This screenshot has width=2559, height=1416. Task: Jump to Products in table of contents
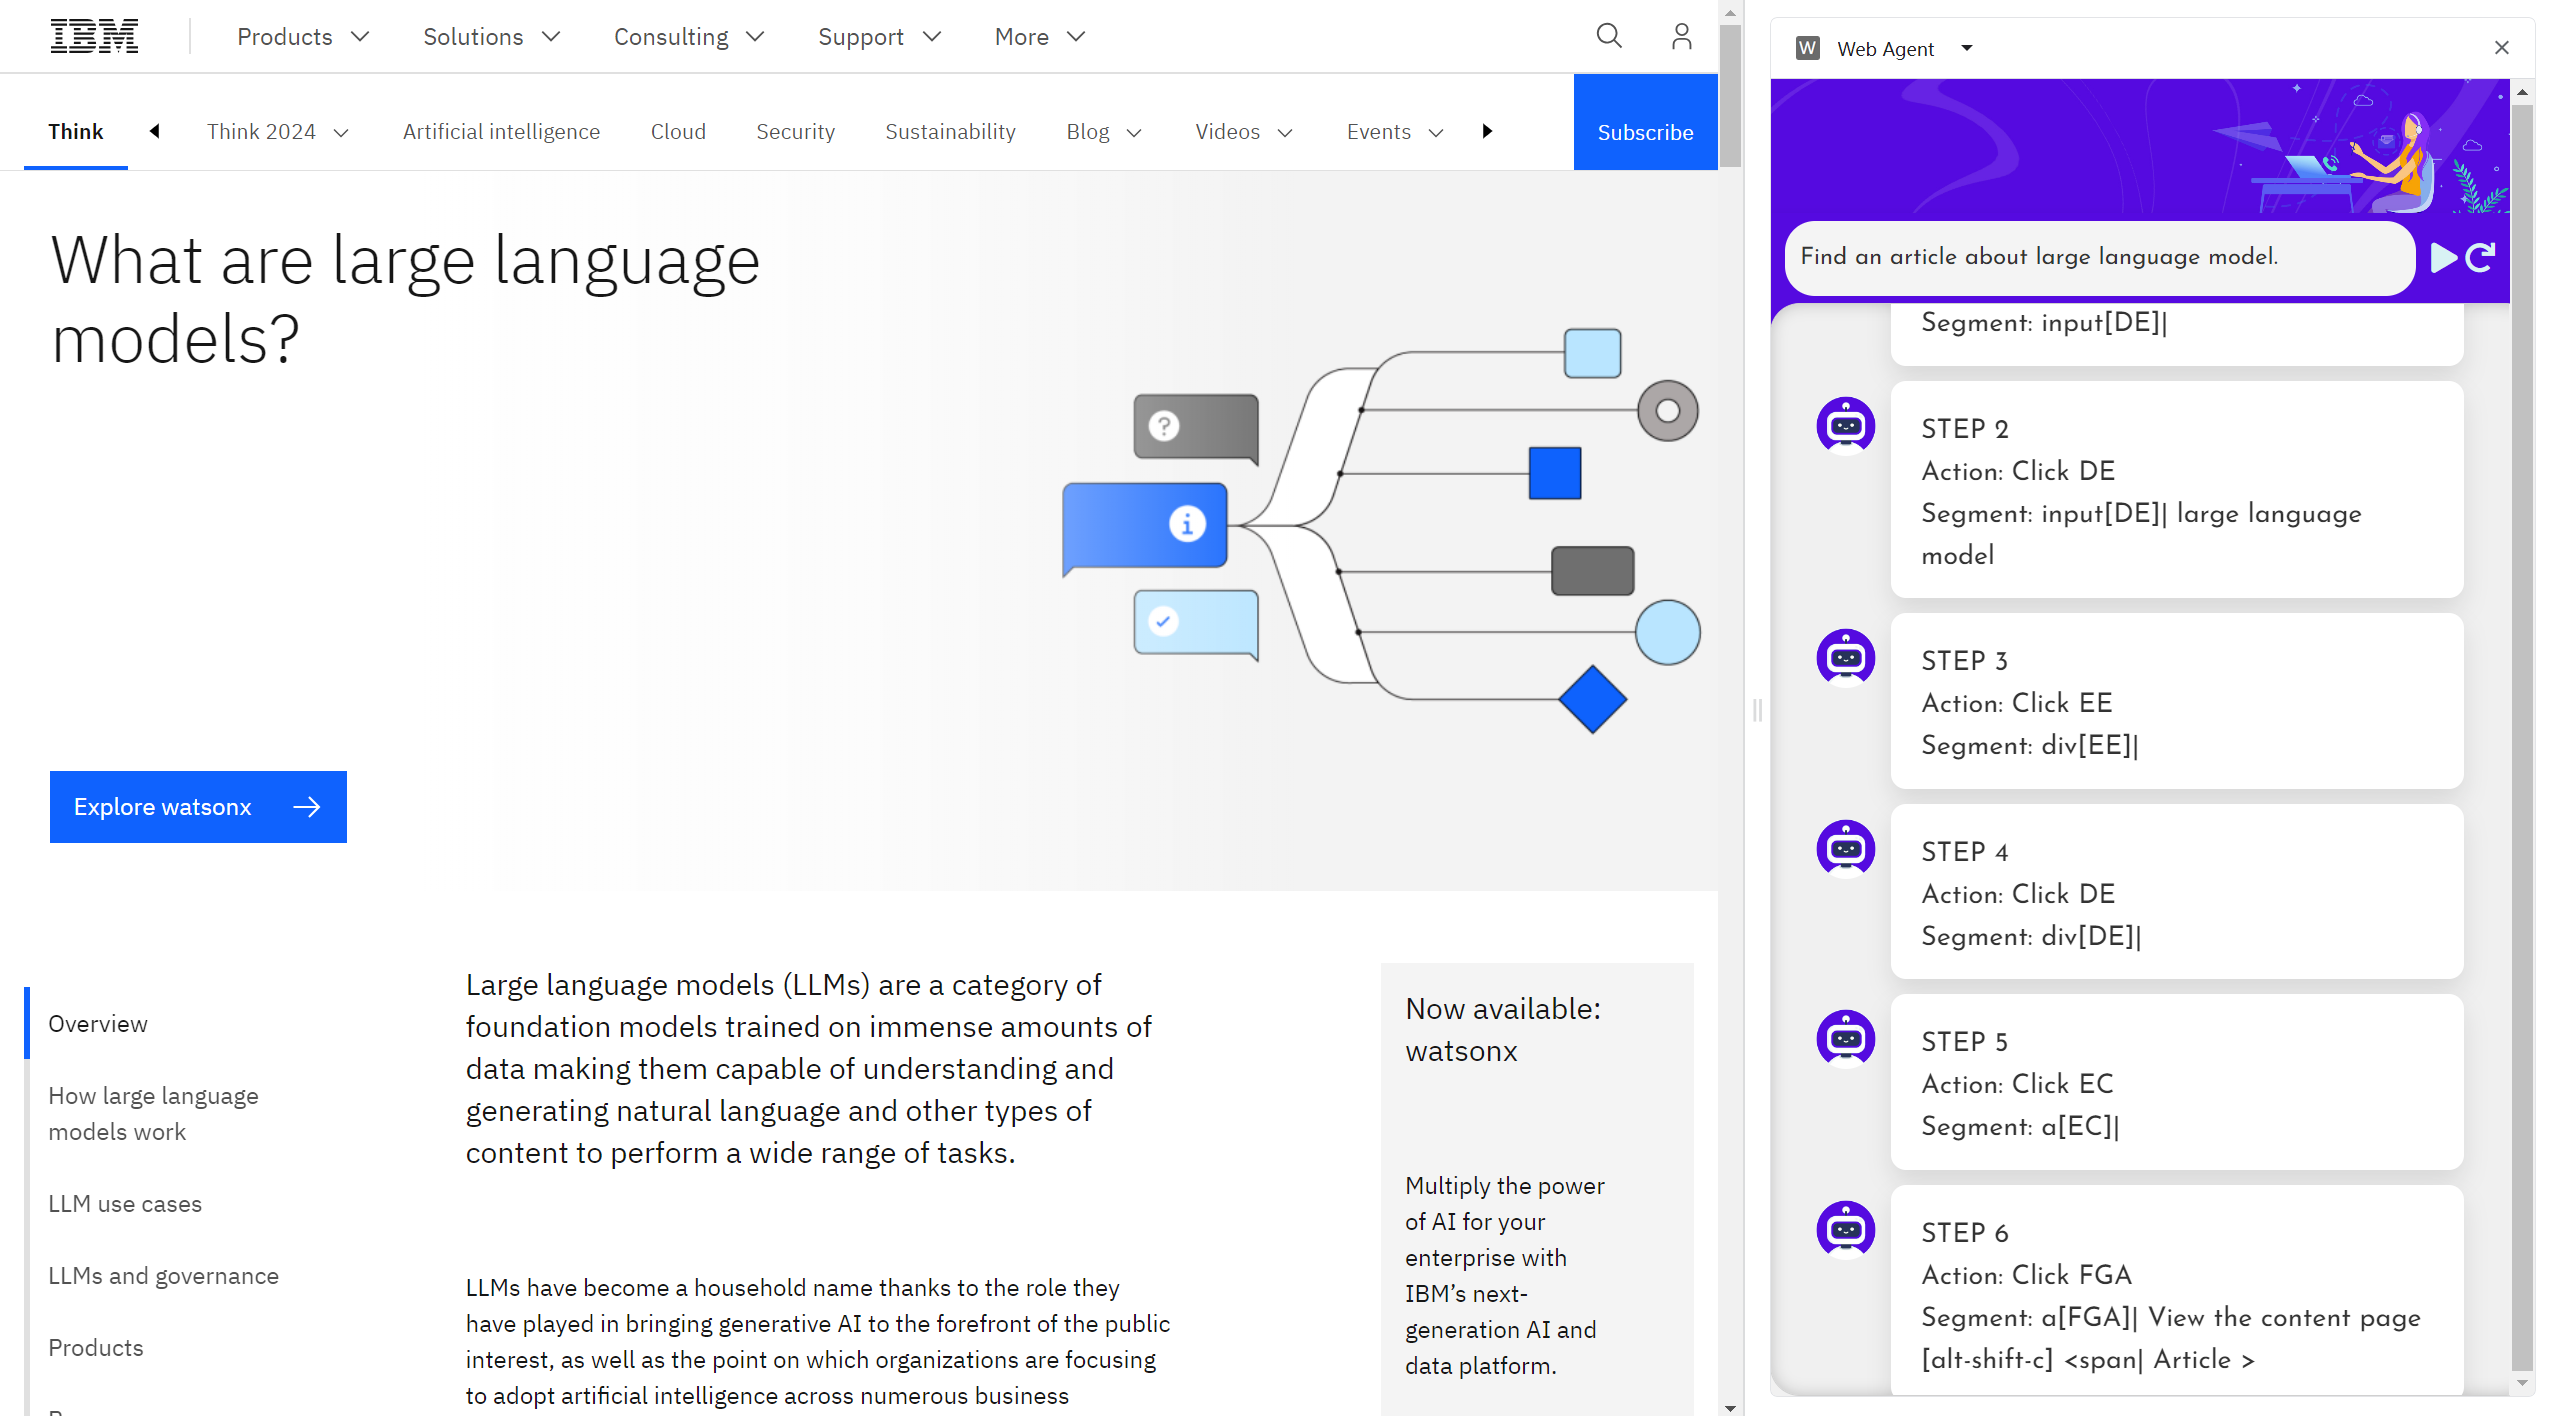[96, 1348]
